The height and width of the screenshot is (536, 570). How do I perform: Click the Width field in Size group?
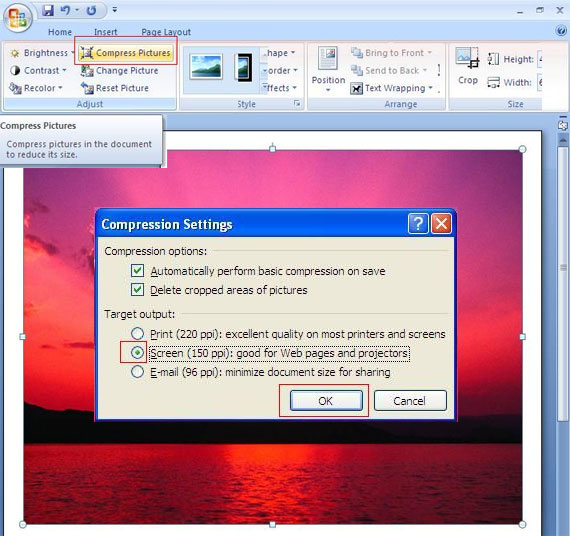tap(539, 83)
